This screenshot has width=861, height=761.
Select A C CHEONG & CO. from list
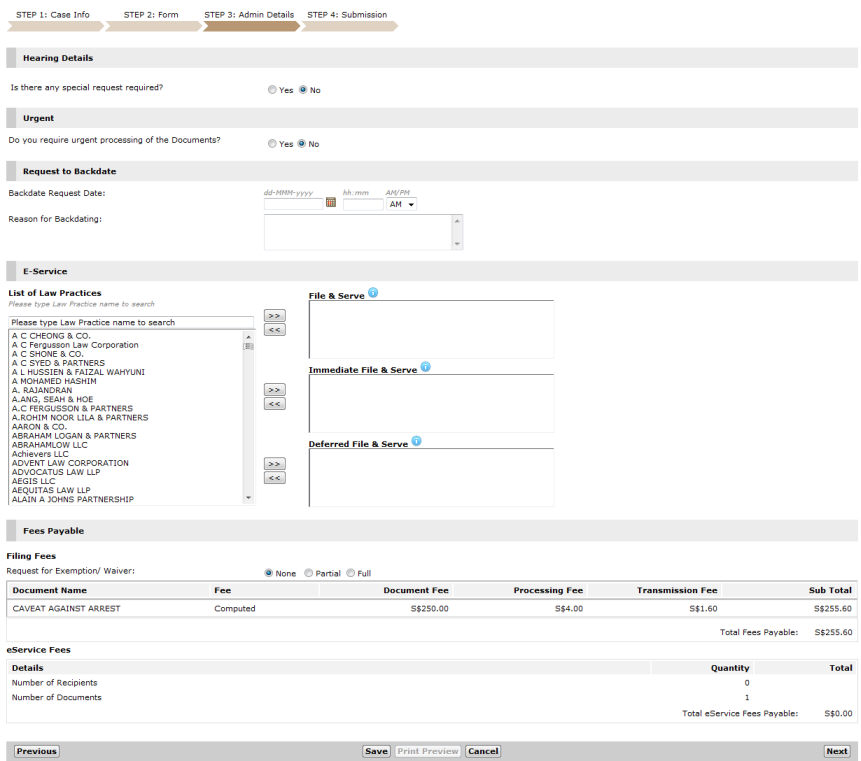click(51, 336)
